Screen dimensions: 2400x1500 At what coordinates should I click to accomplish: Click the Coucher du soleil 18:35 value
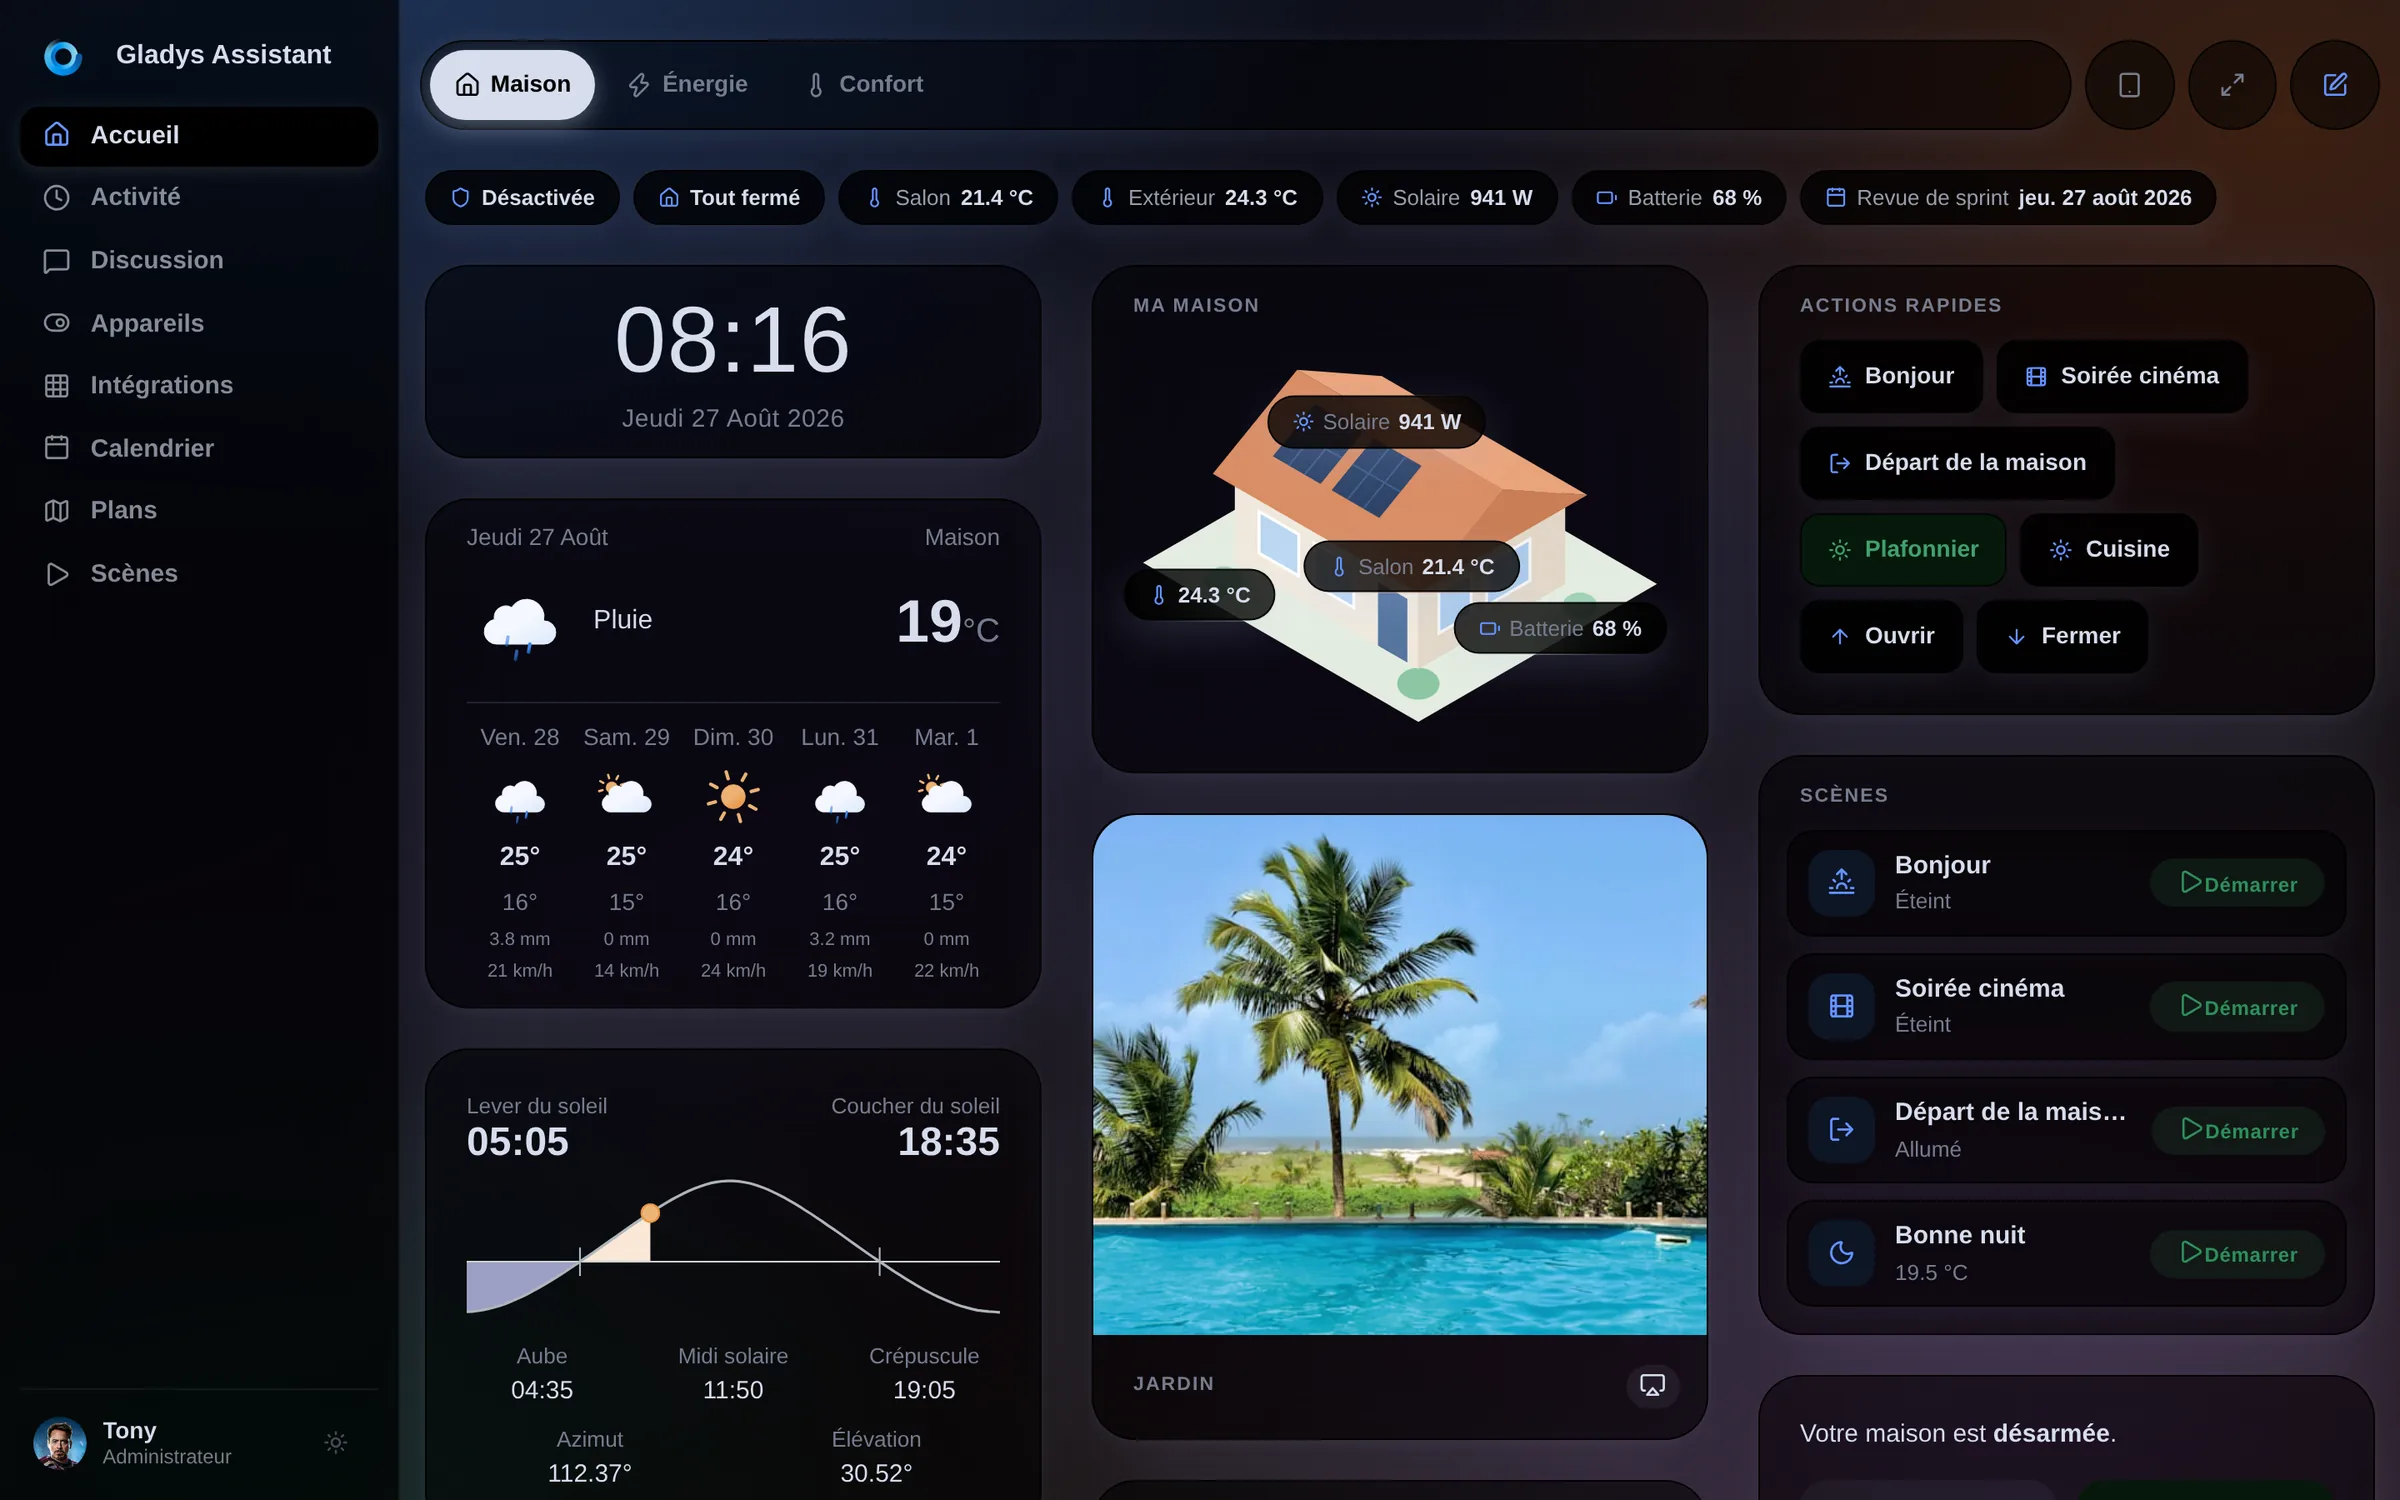point(948,1142)
